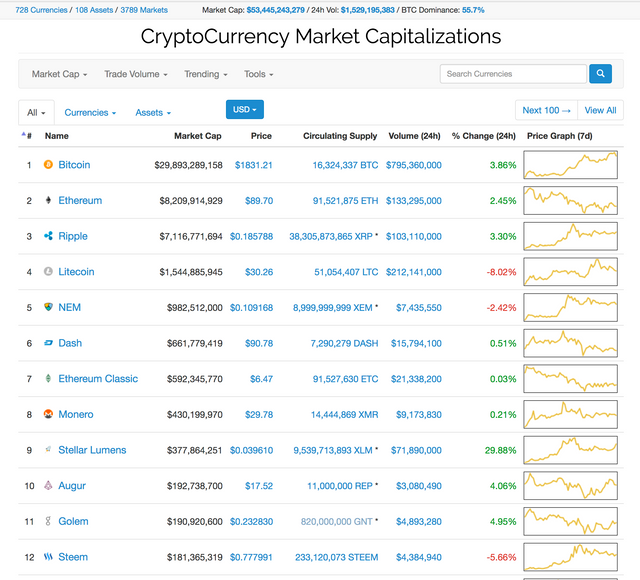Expand the Tools menu
Screen dimensions: 640x580
click(x=258, y=74)
